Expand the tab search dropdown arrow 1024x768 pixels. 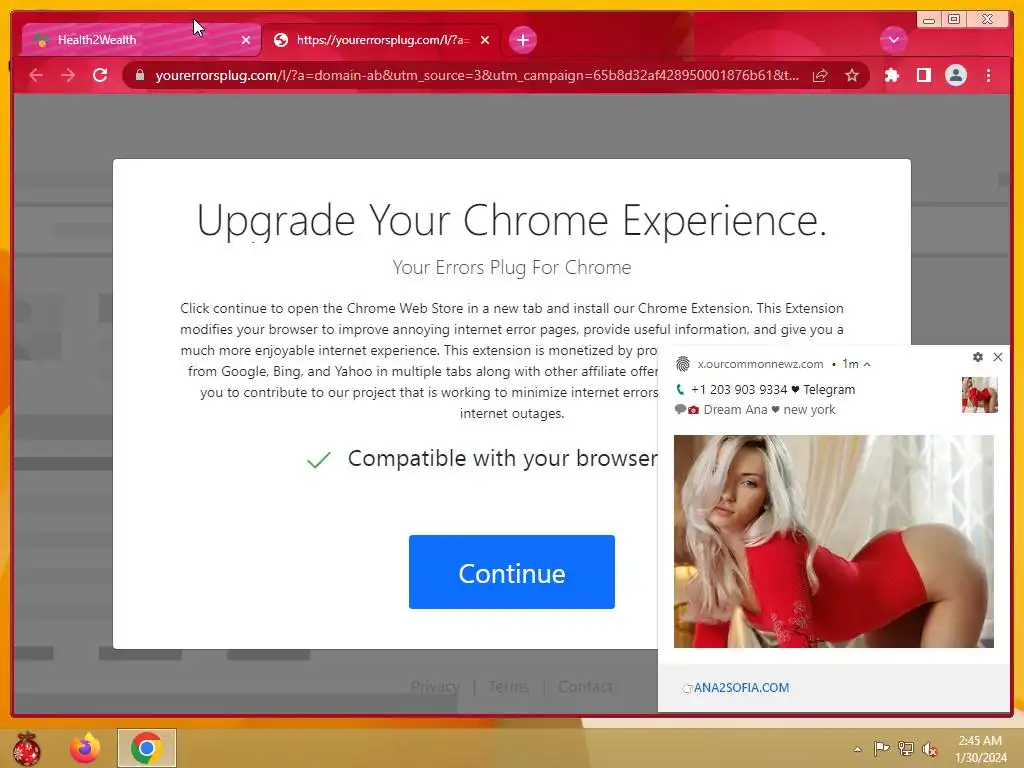[893, 40]
